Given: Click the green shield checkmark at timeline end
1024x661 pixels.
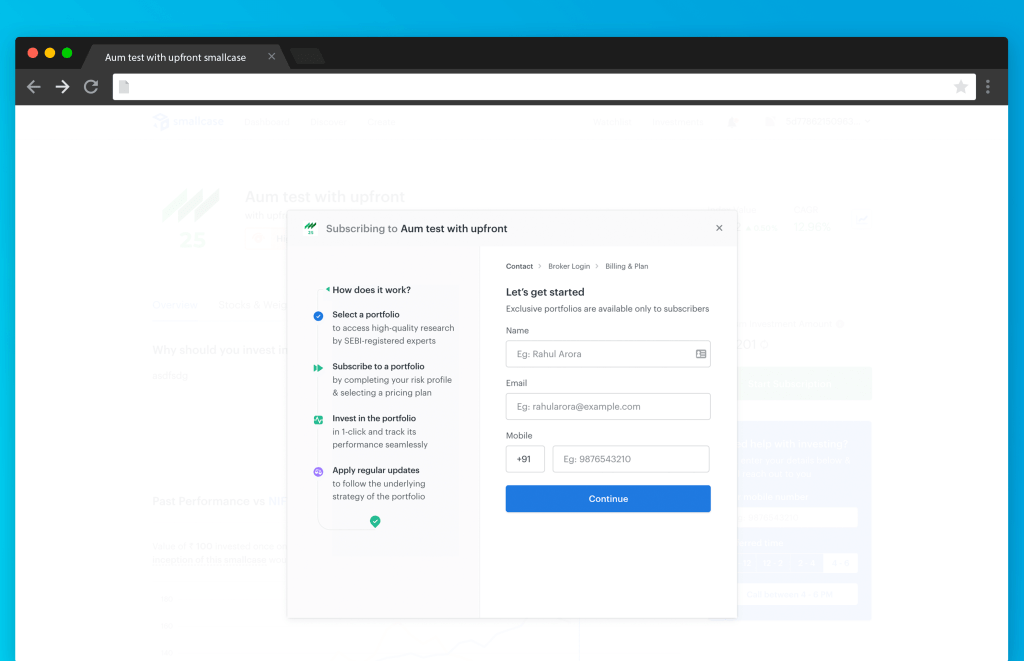Looking at the screenshot, I should pos(375,521).
